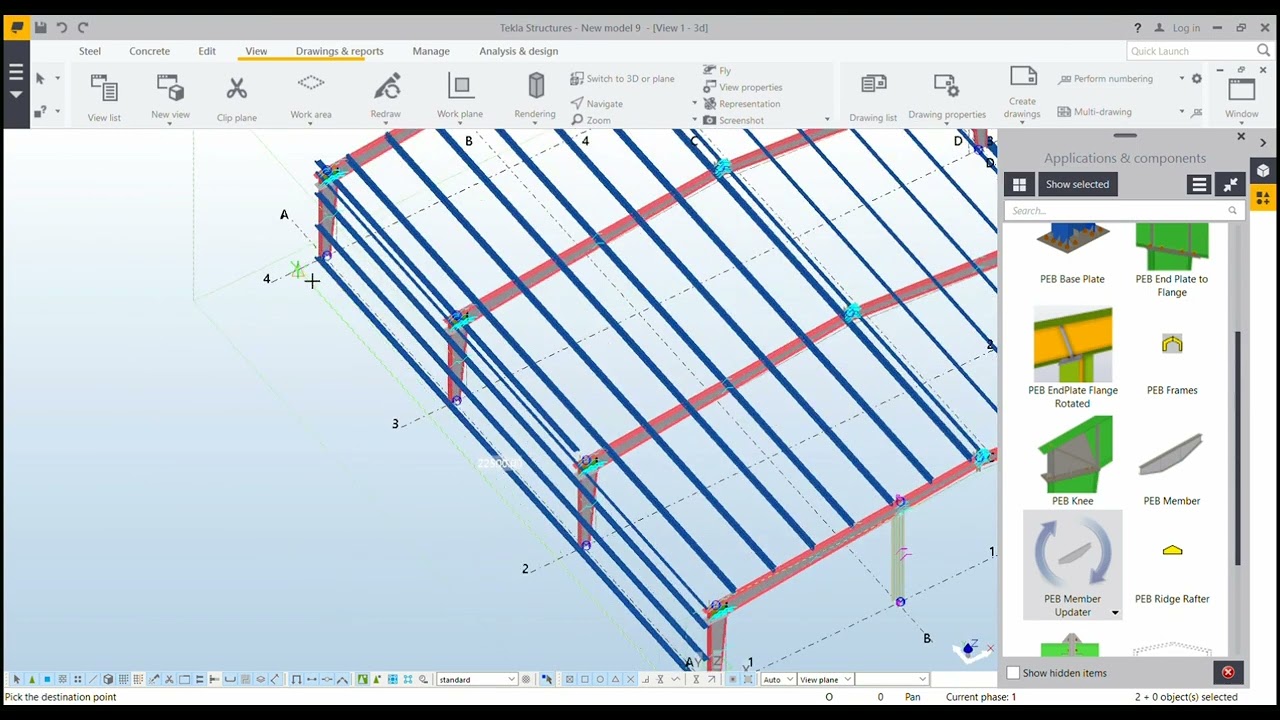Open the catalog list menu icon
The image size is (1280, 720).
click(1199, 184)
